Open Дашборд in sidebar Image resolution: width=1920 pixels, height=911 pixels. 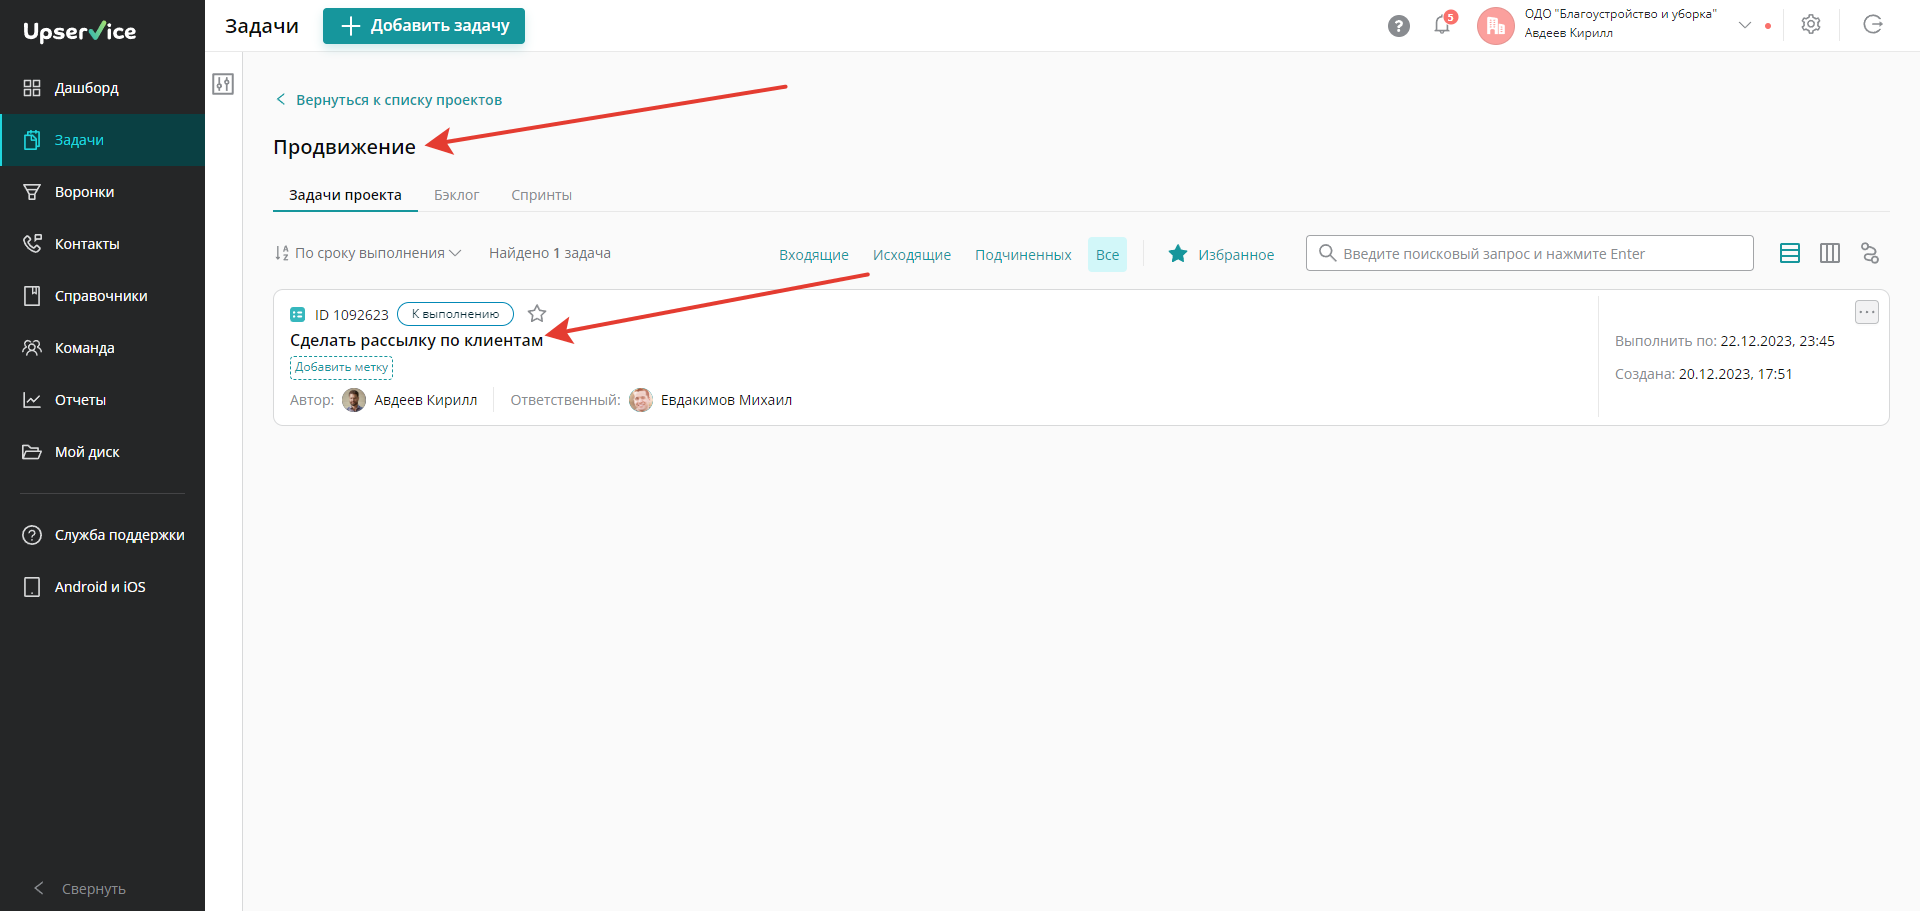click(x=102, y=88)
